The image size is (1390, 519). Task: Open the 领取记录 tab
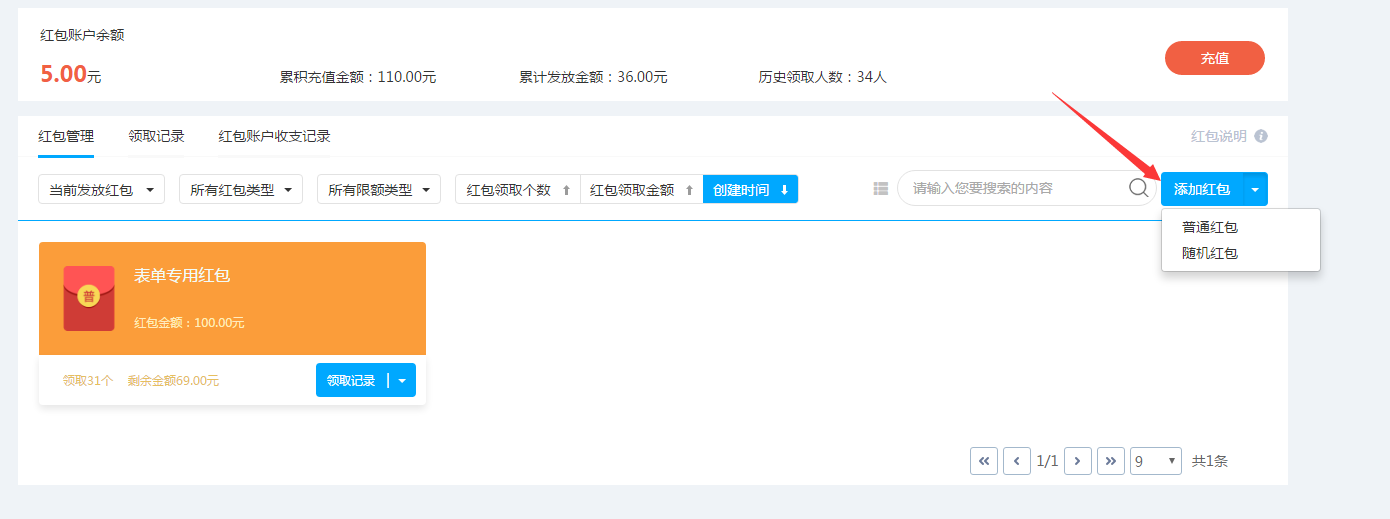pos(156,136)
